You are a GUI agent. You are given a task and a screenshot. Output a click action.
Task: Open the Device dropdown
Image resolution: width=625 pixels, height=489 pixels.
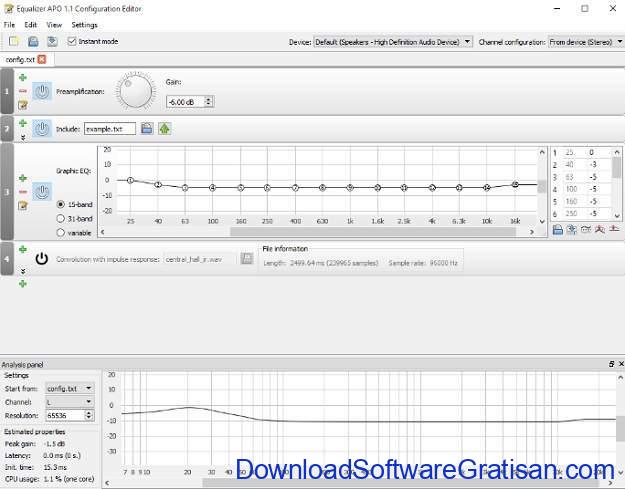coord(393,42)
